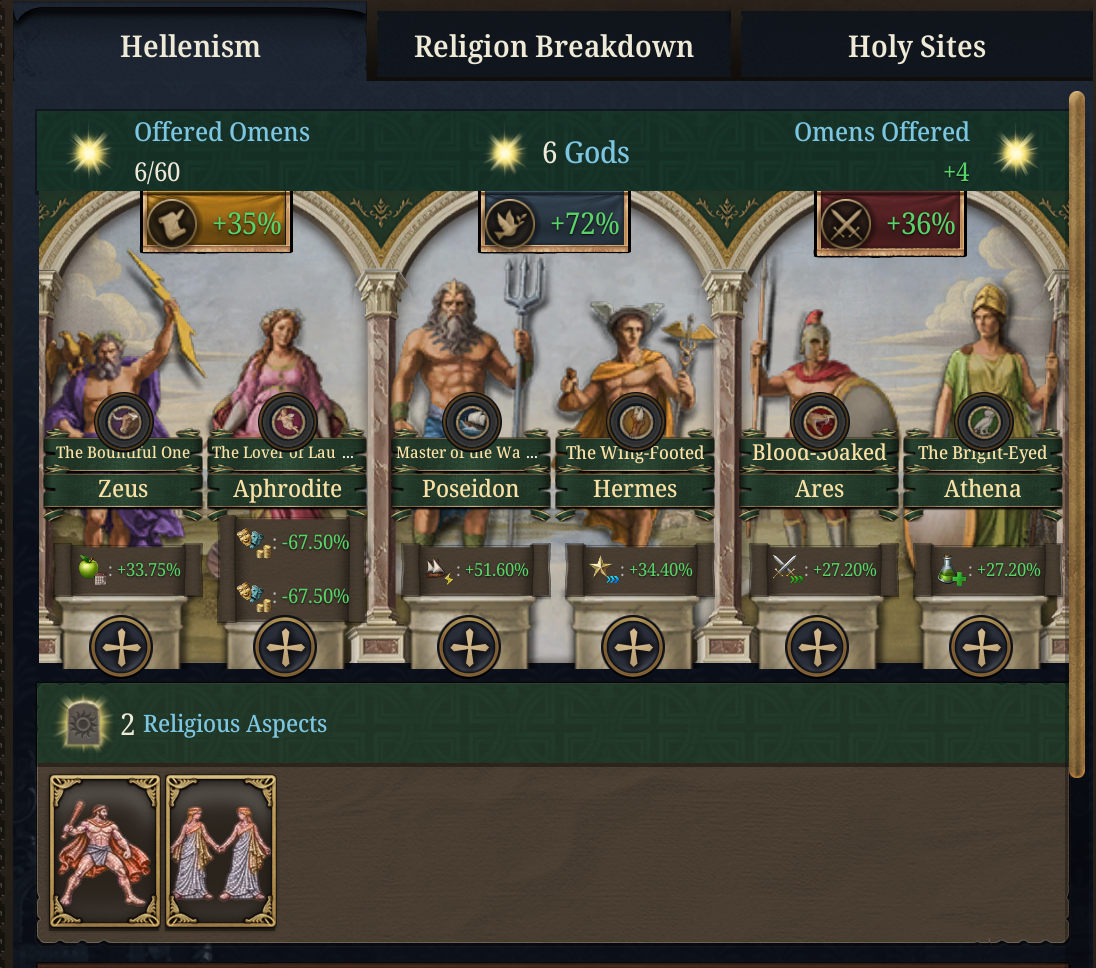Select the Hellenism tab
Viewport: 1096px width, 968px height.
click(190, 47)
